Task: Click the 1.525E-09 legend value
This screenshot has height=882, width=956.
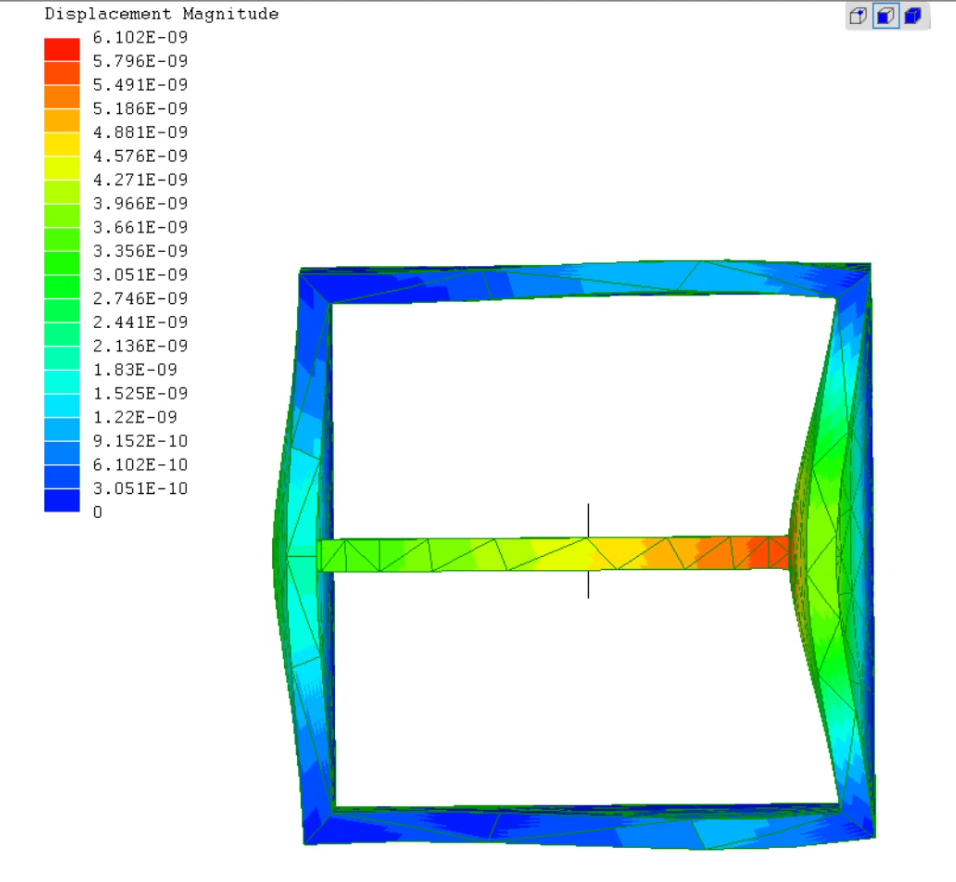Action: pos(140,394)
